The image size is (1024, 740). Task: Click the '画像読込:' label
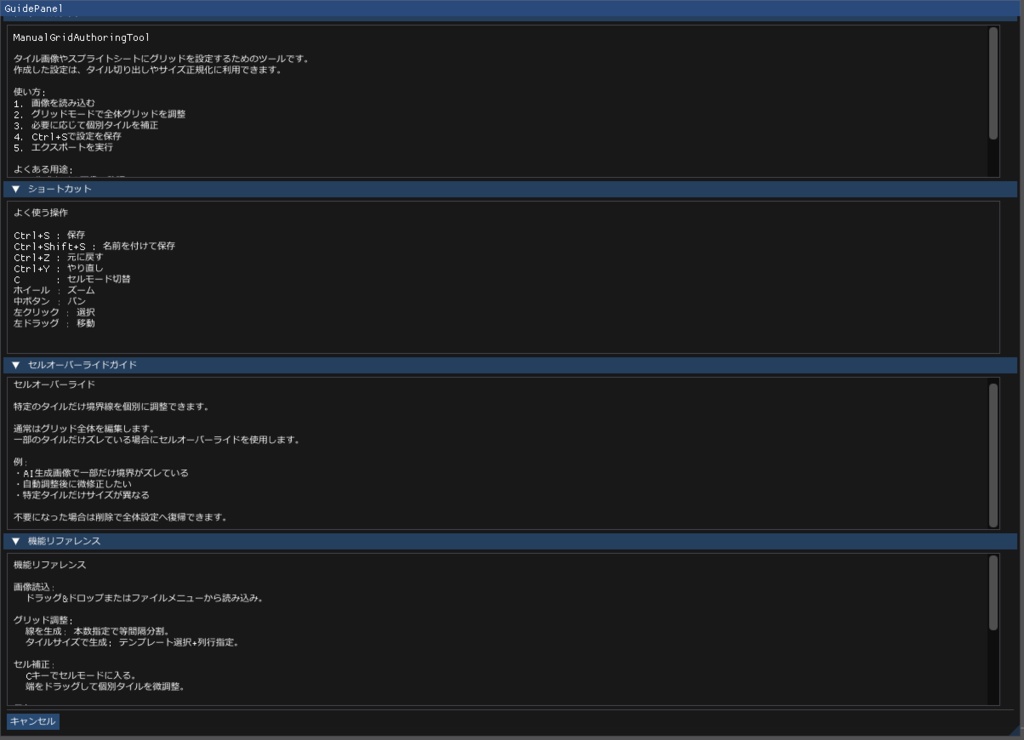[x=34, y=587]
